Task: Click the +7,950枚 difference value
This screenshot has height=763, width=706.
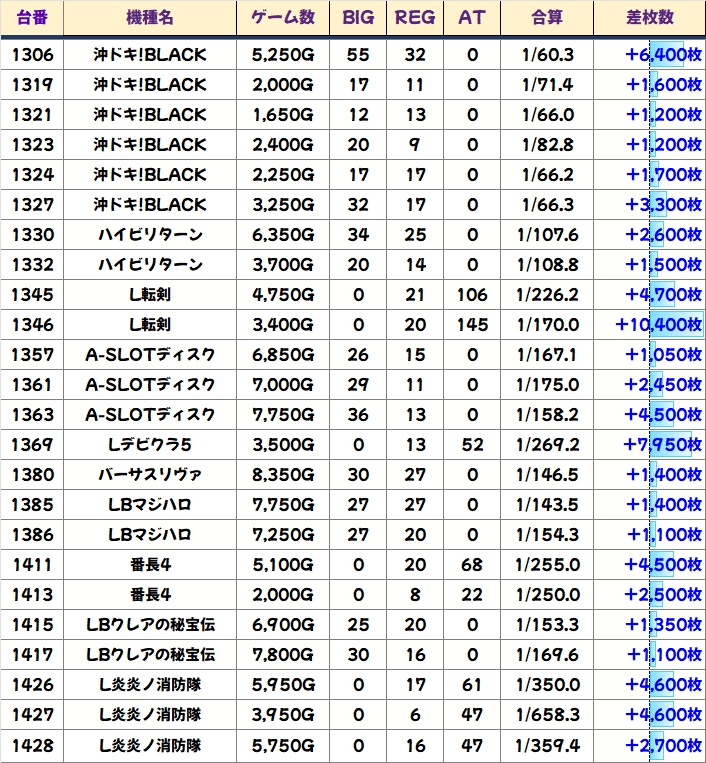Action: pyautogui.click(x=662, y=445)
